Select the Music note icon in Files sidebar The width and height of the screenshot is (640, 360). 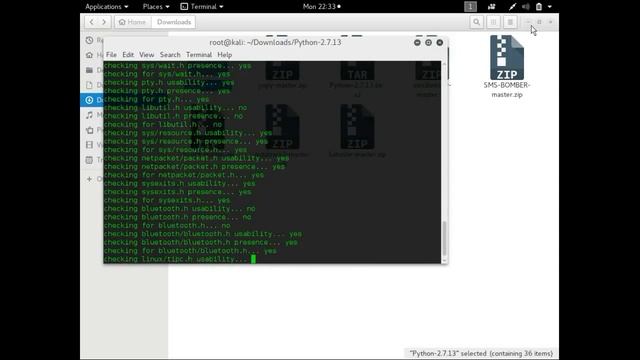pos(89,115)
